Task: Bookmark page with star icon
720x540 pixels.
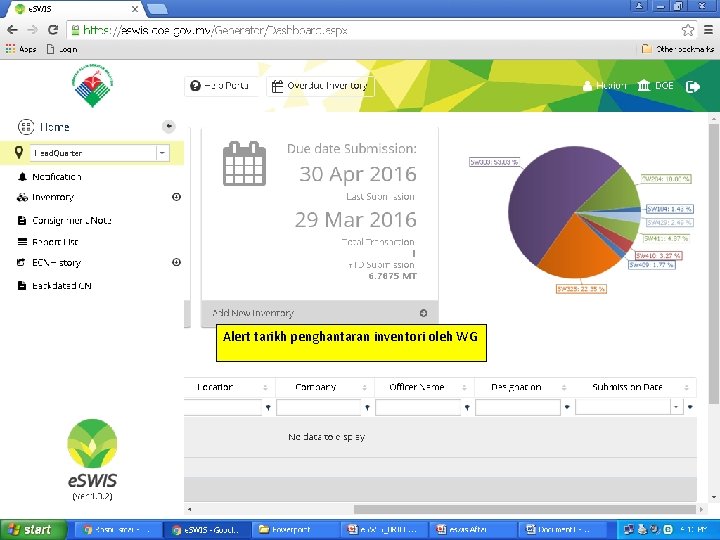Action: tap(687, 30)
